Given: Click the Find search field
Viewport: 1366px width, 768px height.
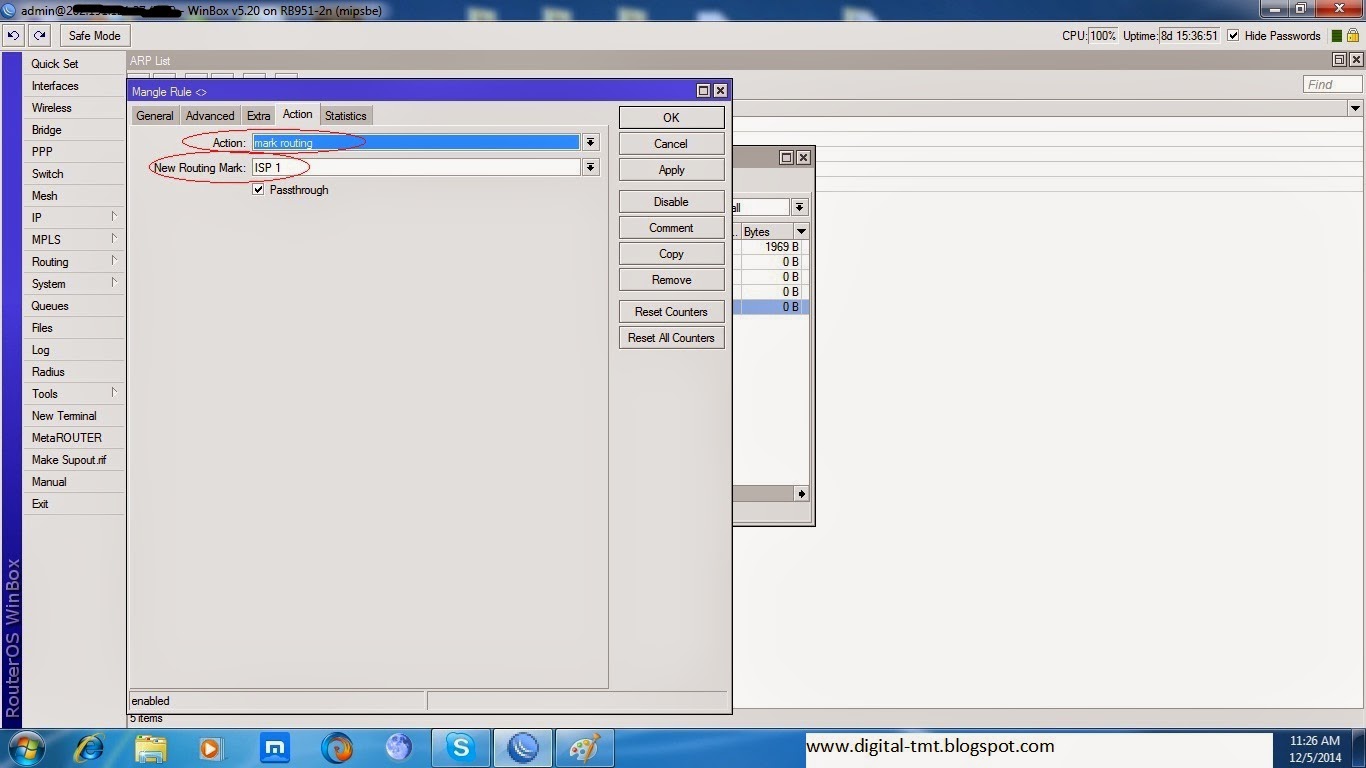Looking at the screenshot, I should pyautogui.click(x=1332, y=85).
